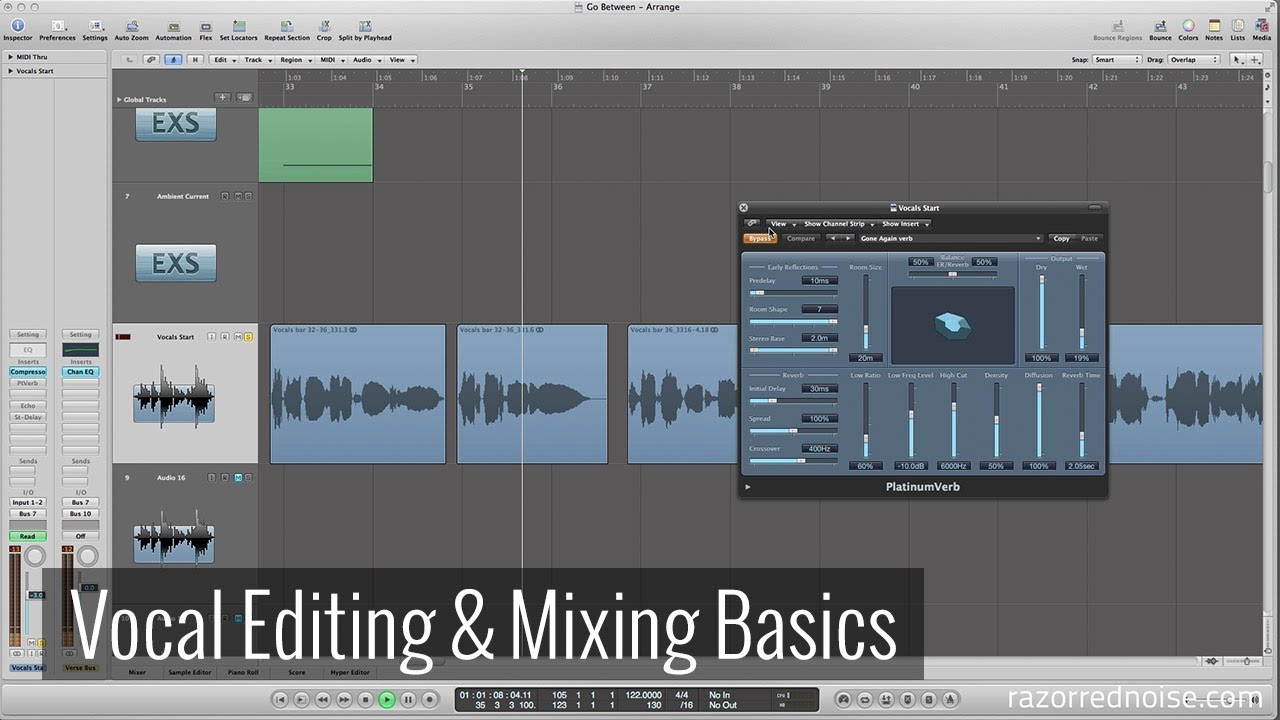Open Show Insert dropdown
The width and height of the screenshot is (1280, 720).
point(904,224)
